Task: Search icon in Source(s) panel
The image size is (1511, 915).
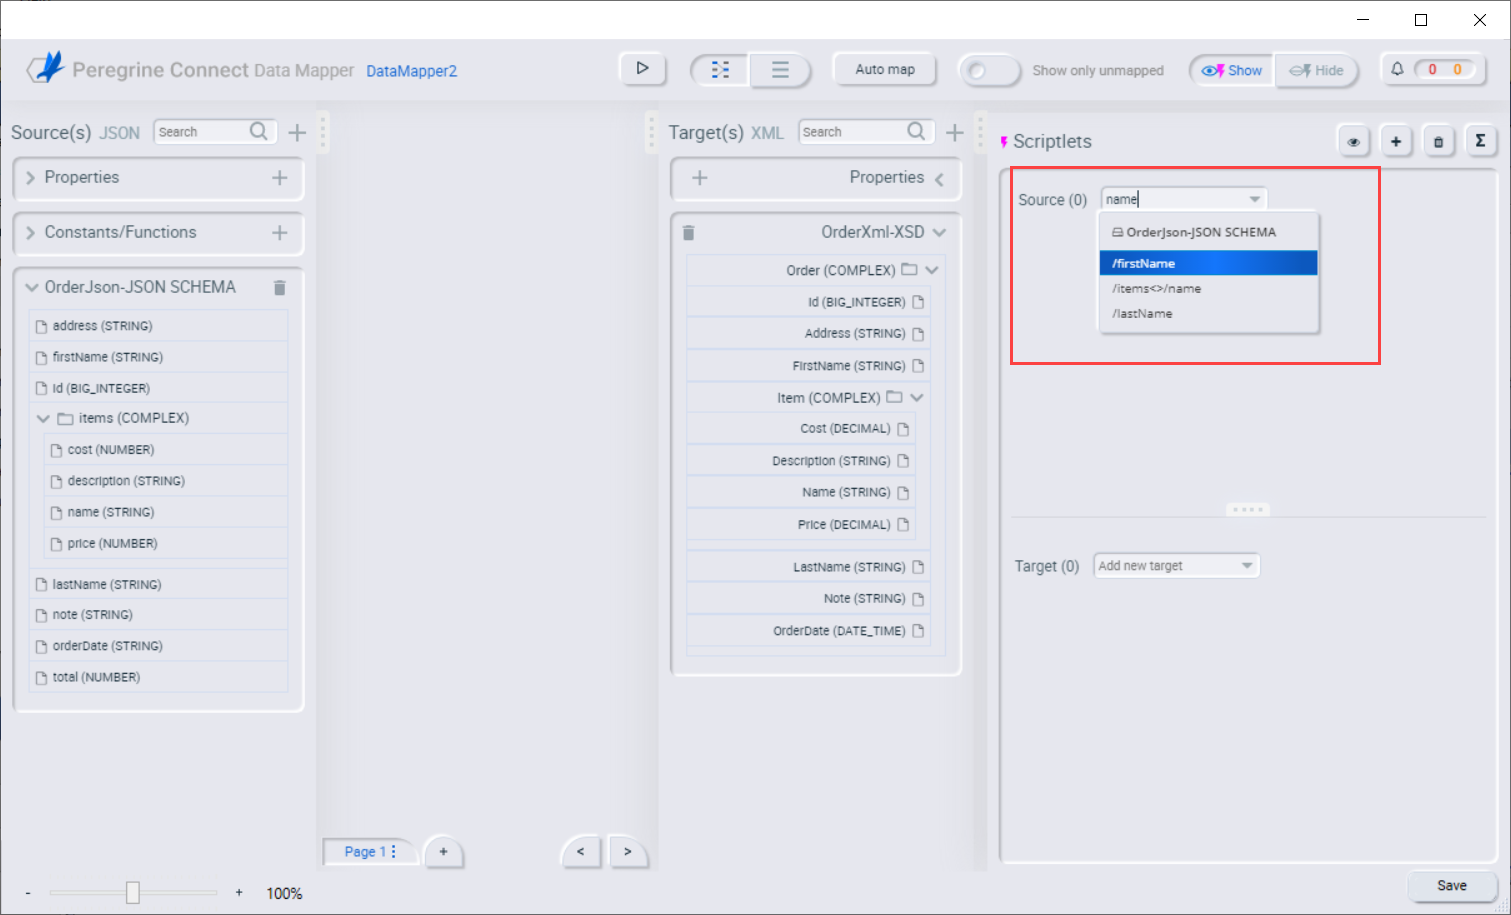Action: click(259, 131)
